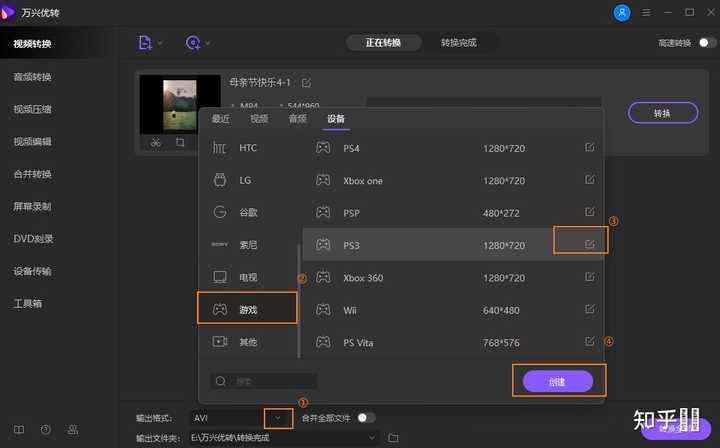The height and width of the screenshot is (448, 720).
Task: Select the PSP preset row
Action: [x=453, y=213]
